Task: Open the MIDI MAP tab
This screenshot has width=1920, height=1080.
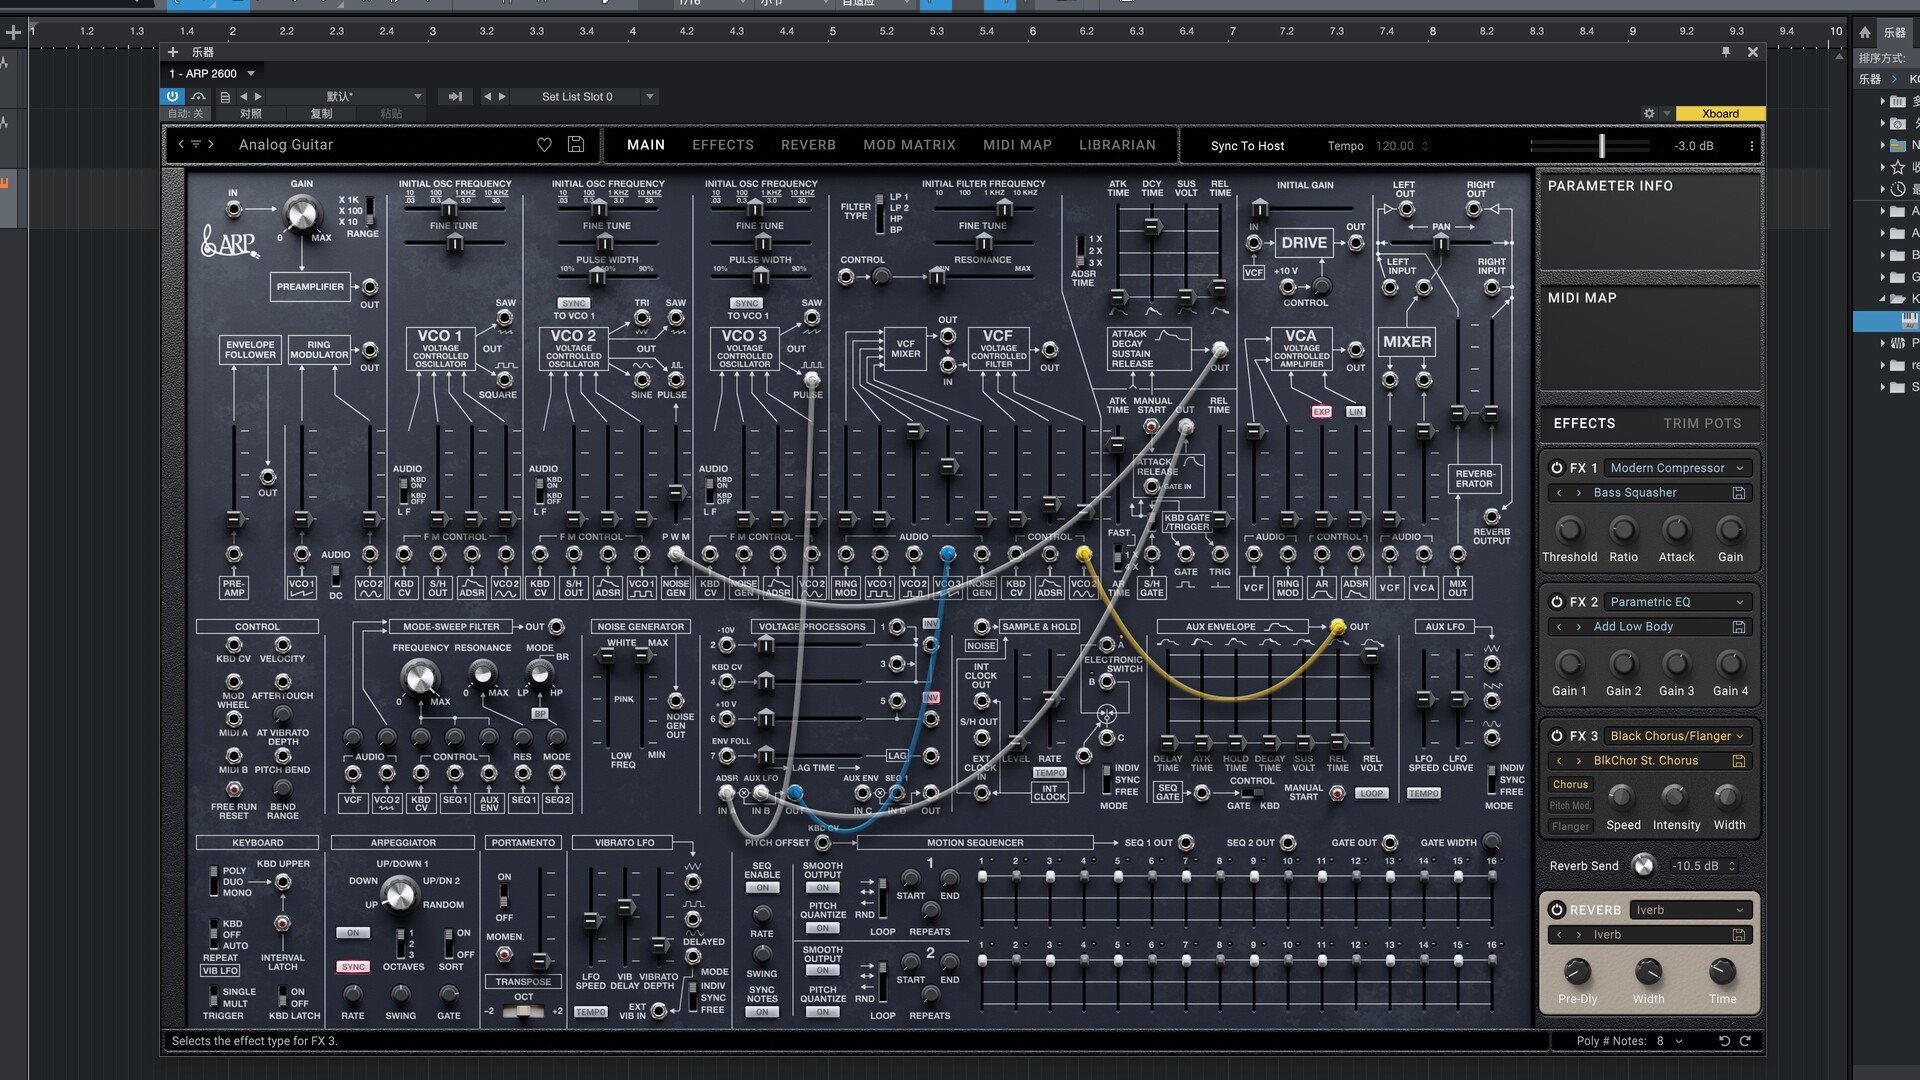Action: pos(1017,145)
